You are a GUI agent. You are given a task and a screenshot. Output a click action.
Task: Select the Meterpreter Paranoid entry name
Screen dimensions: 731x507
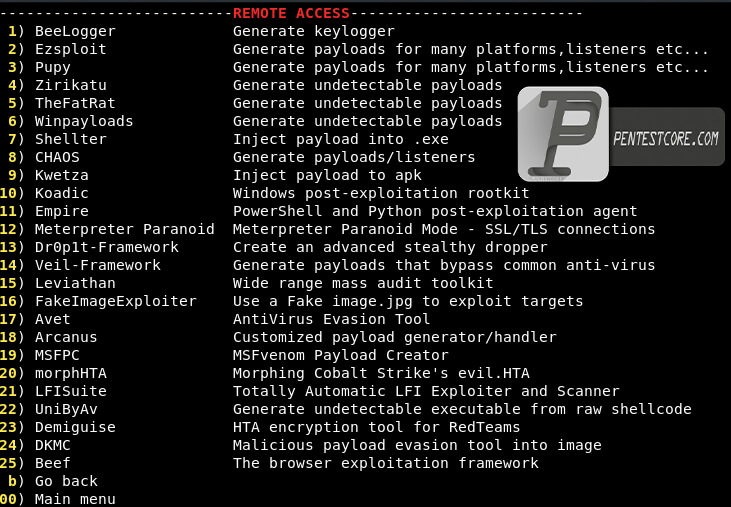[124, 229]
